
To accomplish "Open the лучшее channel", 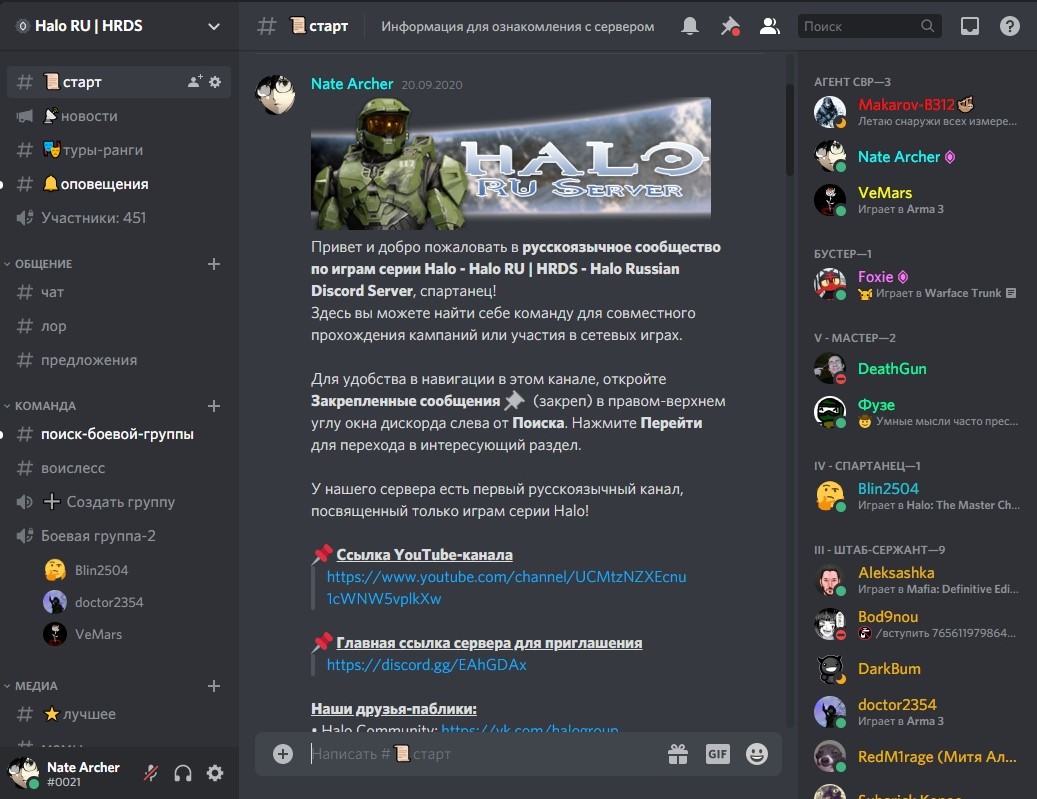I will pyautogui.click(x=119, y=714).
